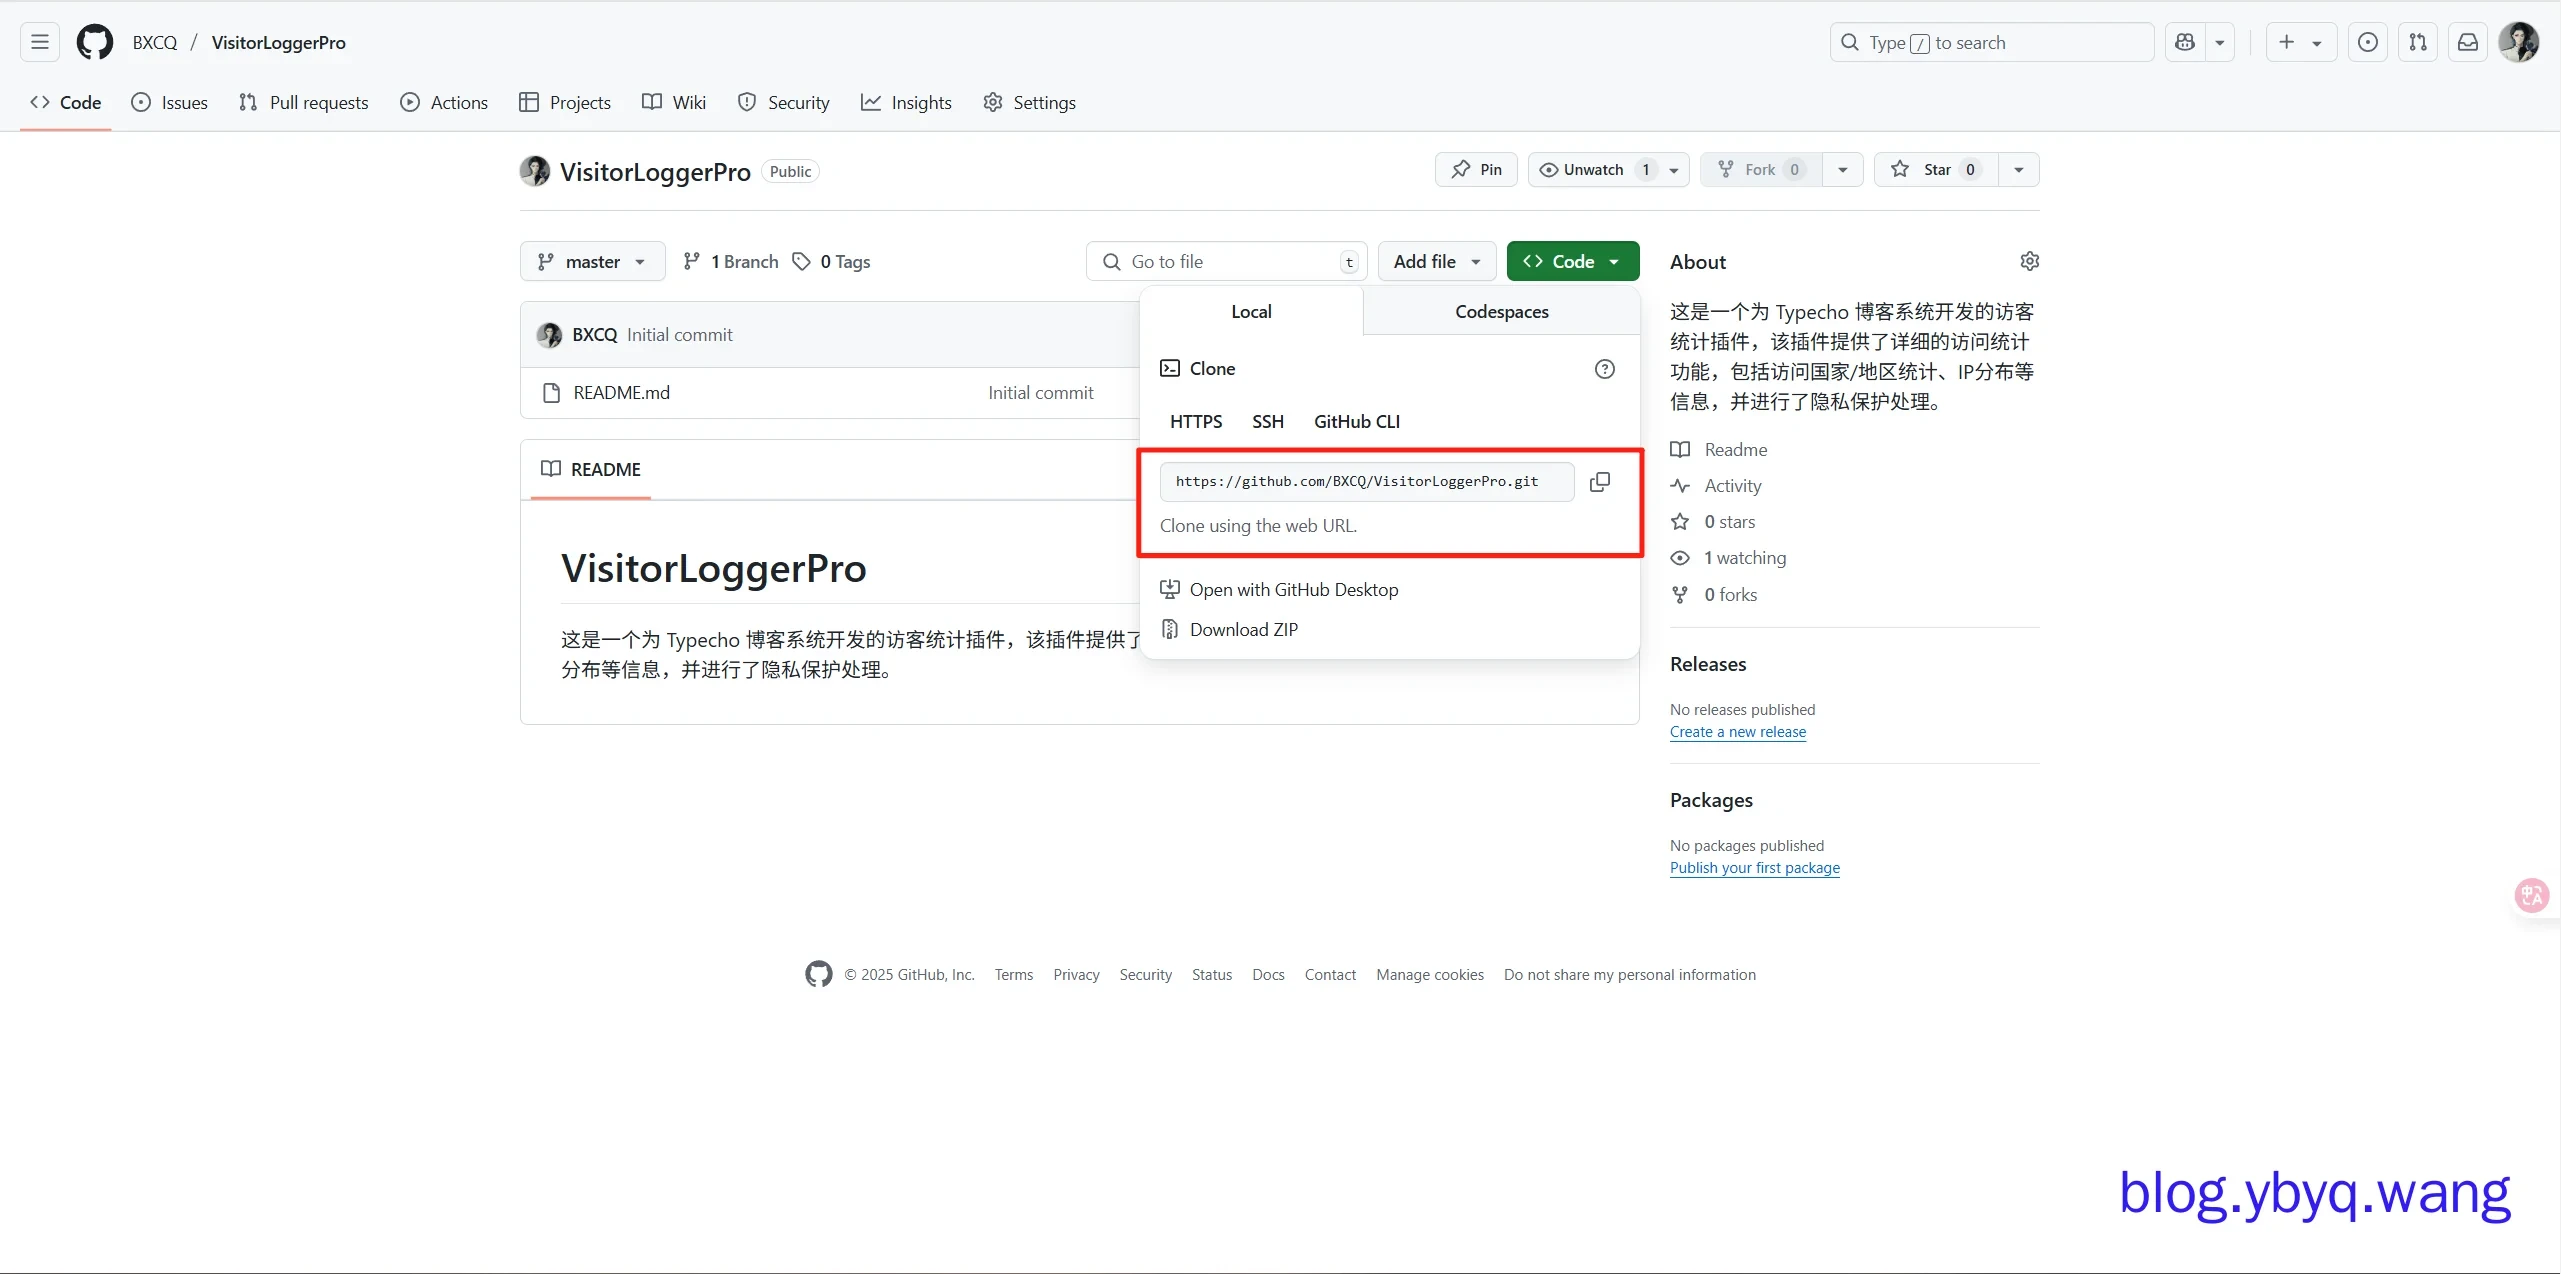Open VisitorLoggerPro breadcrumb link
The image size is (2561, 1274).
pyautogui.click(x=279, y=42)
